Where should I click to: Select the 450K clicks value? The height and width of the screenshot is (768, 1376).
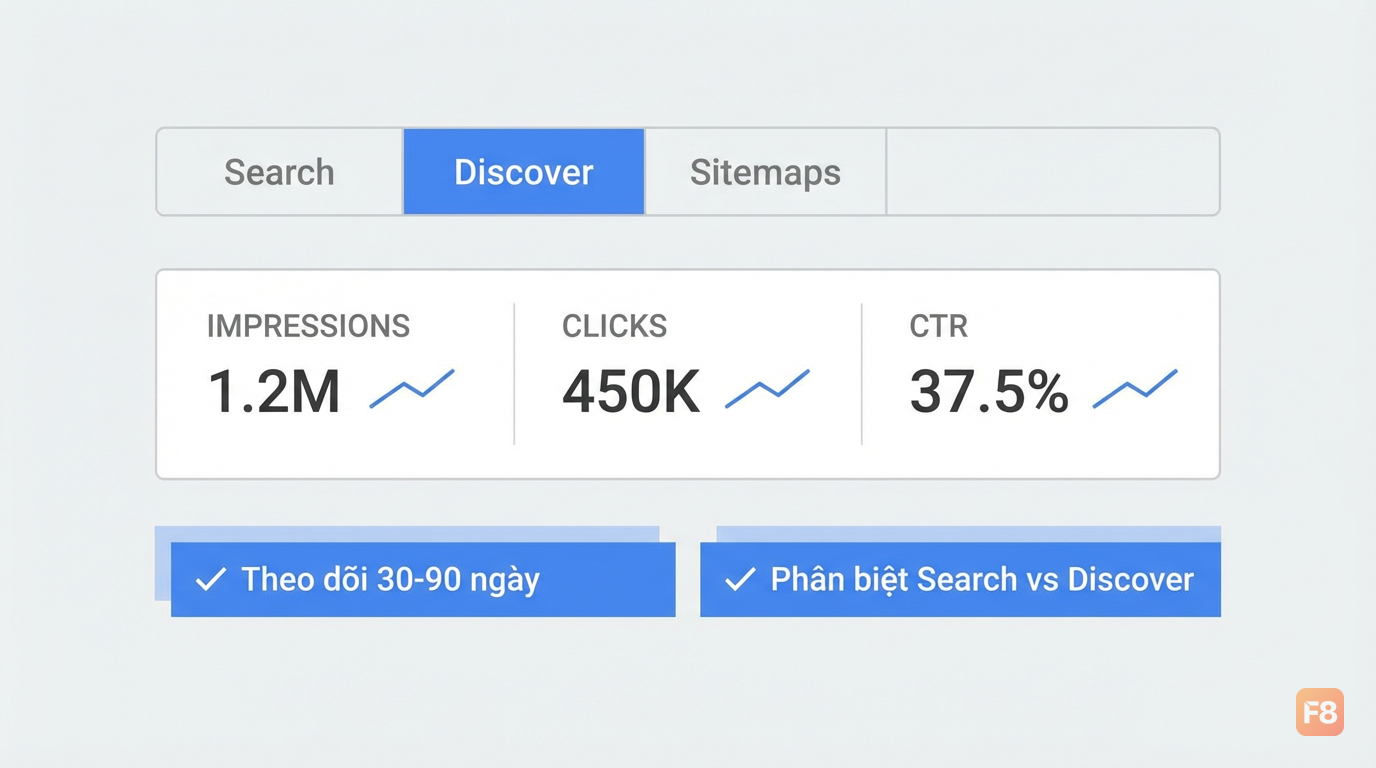[x=631, y=391]
